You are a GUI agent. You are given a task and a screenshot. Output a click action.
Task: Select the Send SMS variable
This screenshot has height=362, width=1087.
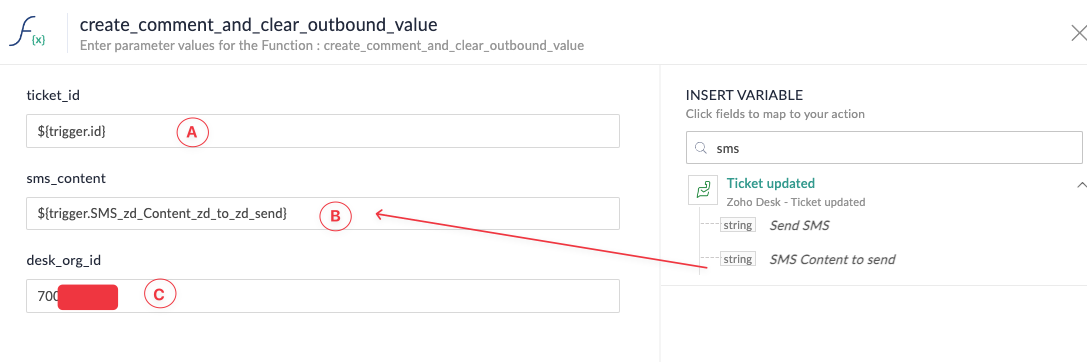[799, 225]
